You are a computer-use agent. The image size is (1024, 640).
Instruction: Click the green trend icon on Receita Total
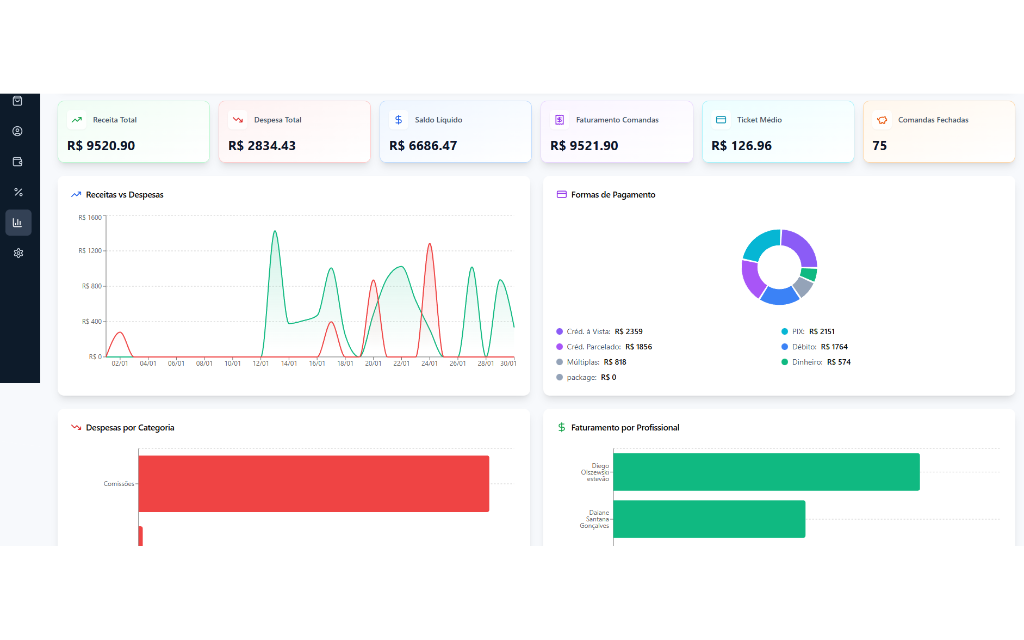coord(76,120)
